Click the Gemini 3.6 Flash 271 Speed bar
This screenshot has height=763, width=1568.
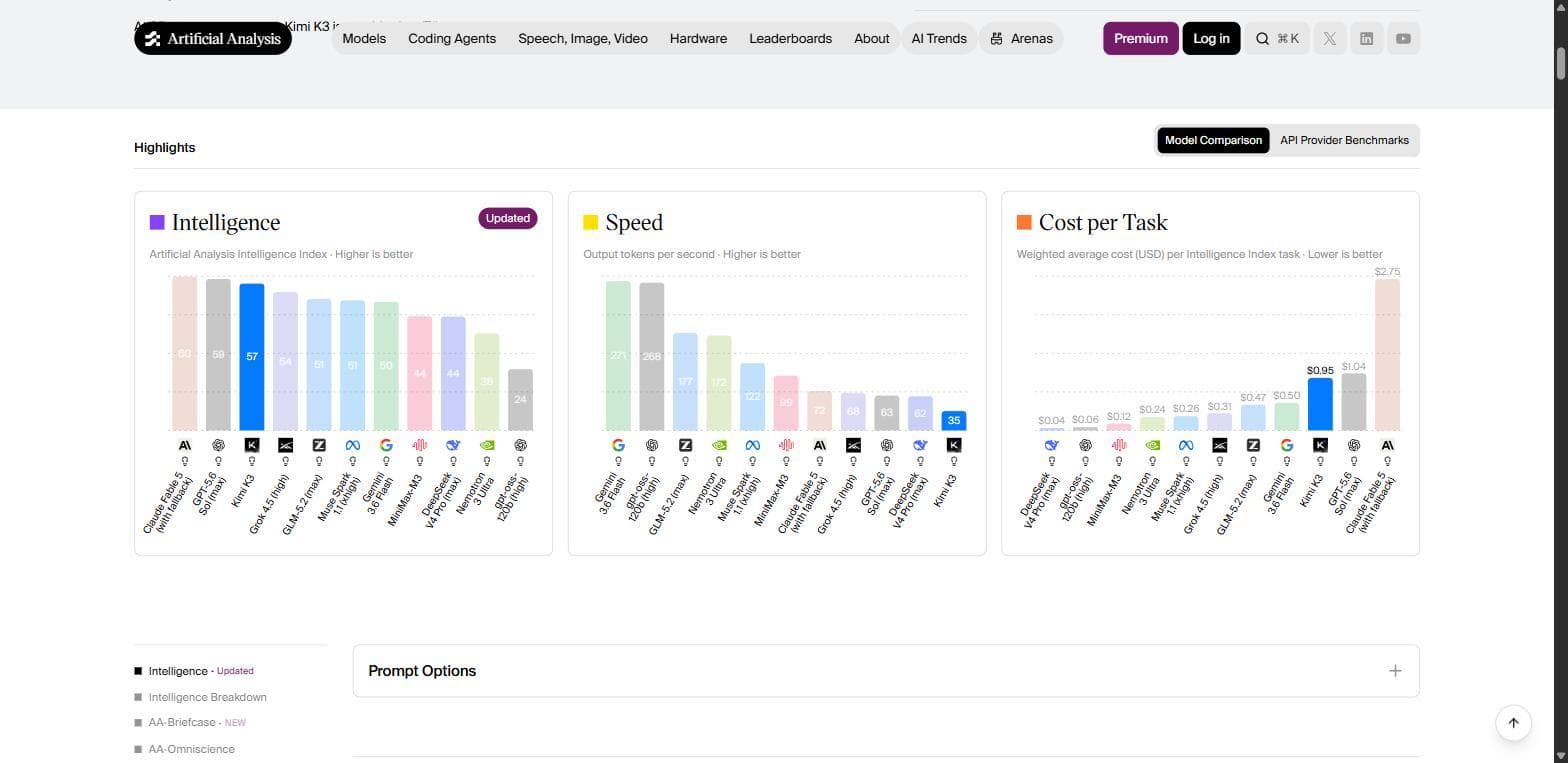pos(618,356)
